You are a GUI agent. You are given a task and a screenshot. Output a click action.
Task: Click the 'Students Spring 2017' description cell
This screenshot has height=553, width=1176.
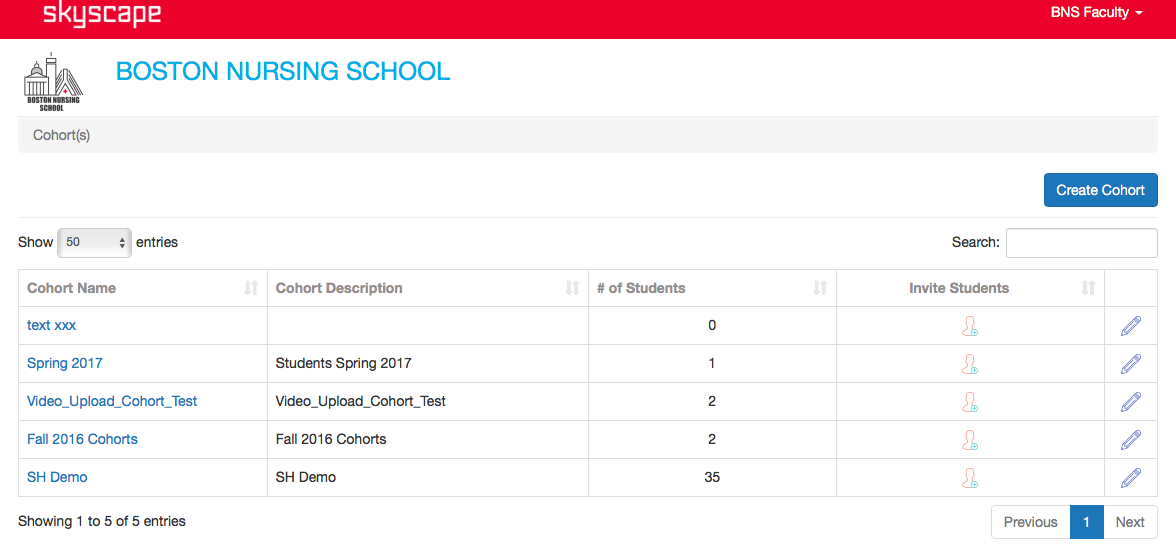(428, 364)
